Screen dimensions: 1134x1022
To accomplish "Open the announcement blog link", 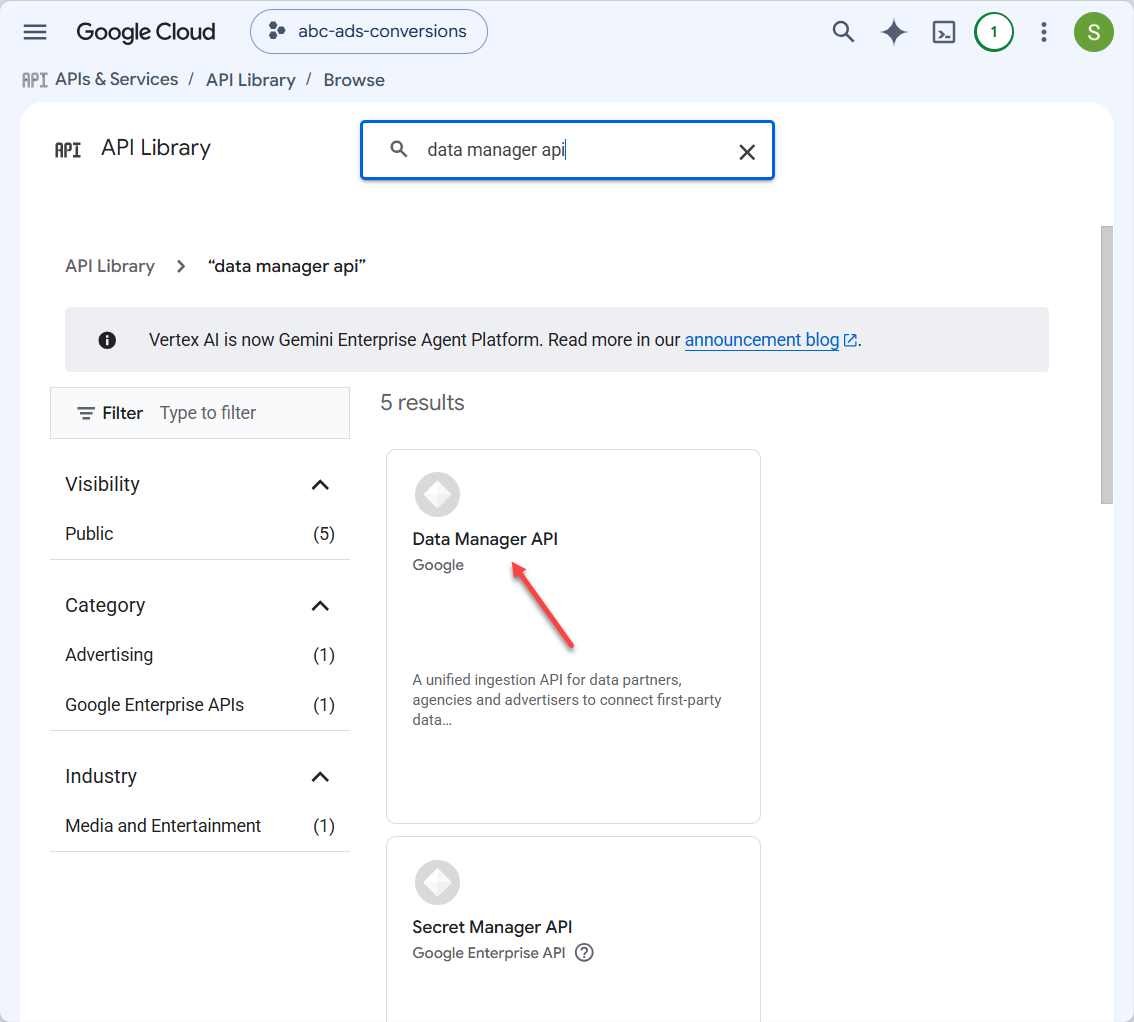I will pyautogui.click(x=762, y=340).
